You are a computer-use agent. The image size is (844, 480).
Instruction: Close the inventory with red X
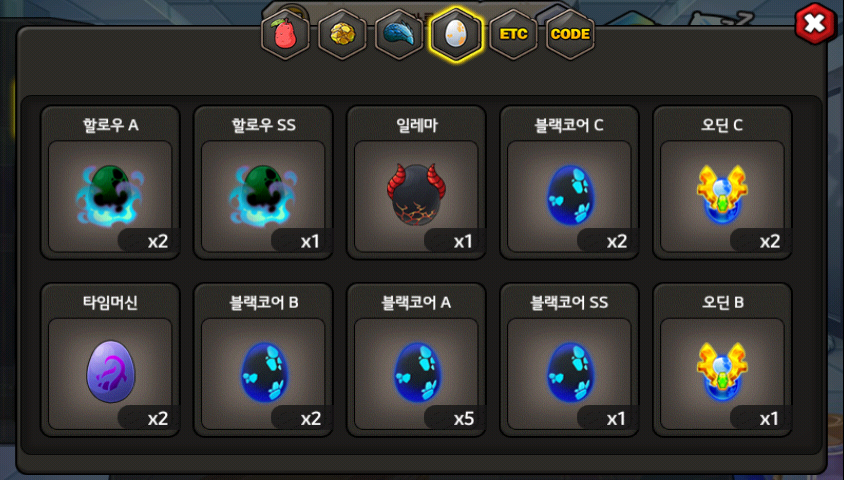point(815,23)
